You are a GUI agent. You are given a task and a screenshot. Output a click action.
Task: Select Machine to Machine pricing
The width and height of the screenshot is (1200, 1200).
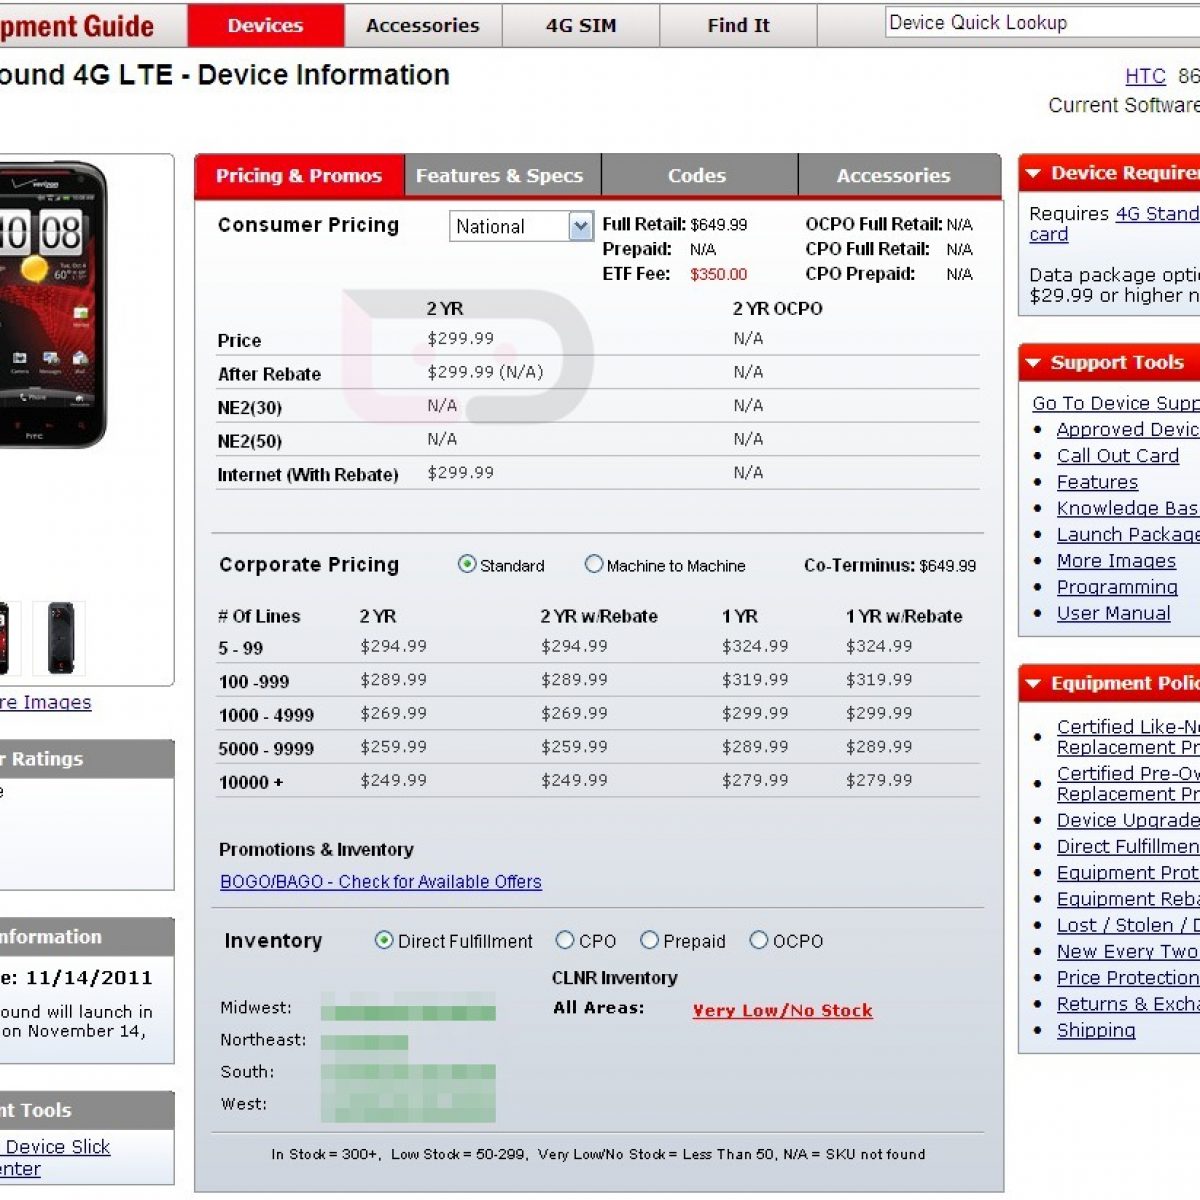coord(594,564)
